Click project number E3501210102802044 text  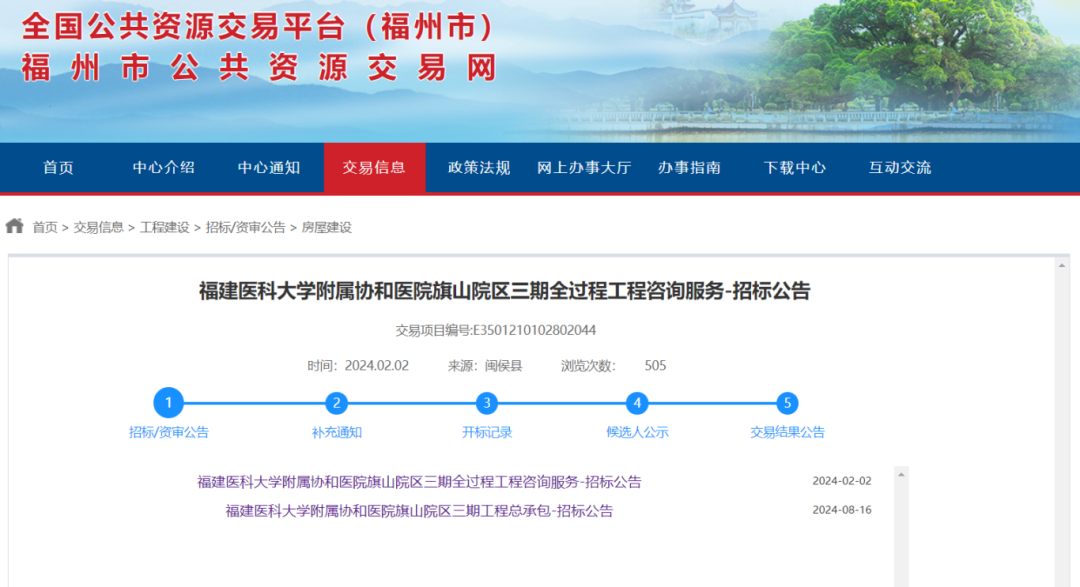point(534,331)
